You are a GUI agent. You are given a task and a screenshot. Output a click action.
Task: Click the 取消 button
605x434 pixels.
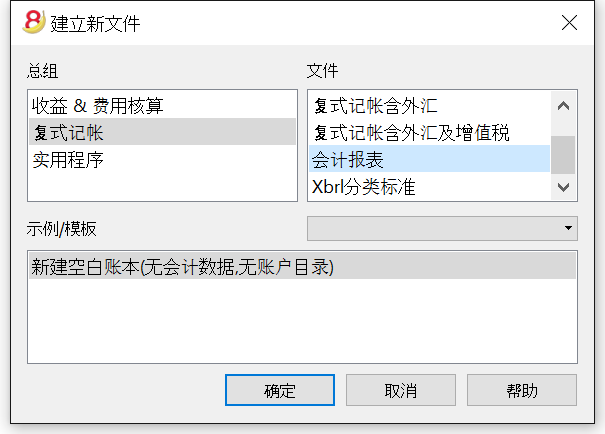401,390
